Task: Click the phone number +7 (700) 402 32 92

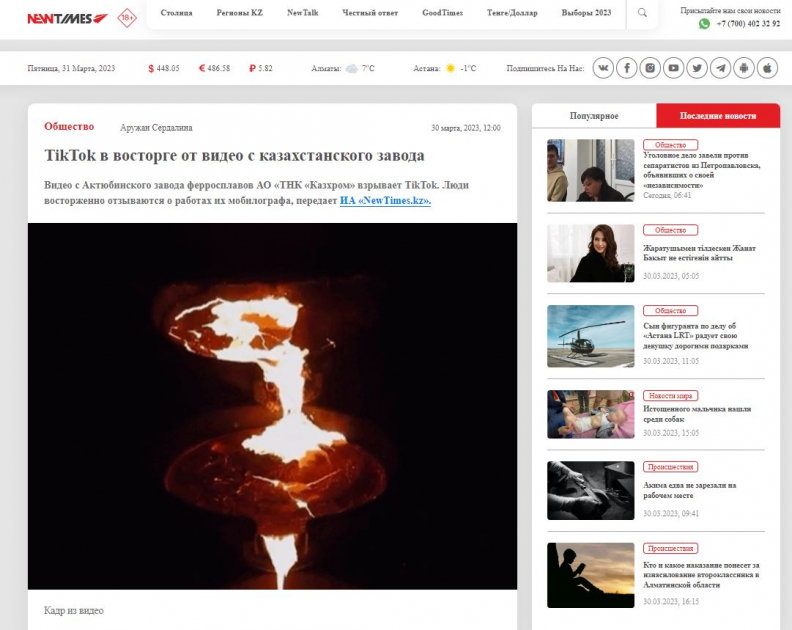Action: coord(748,24)
